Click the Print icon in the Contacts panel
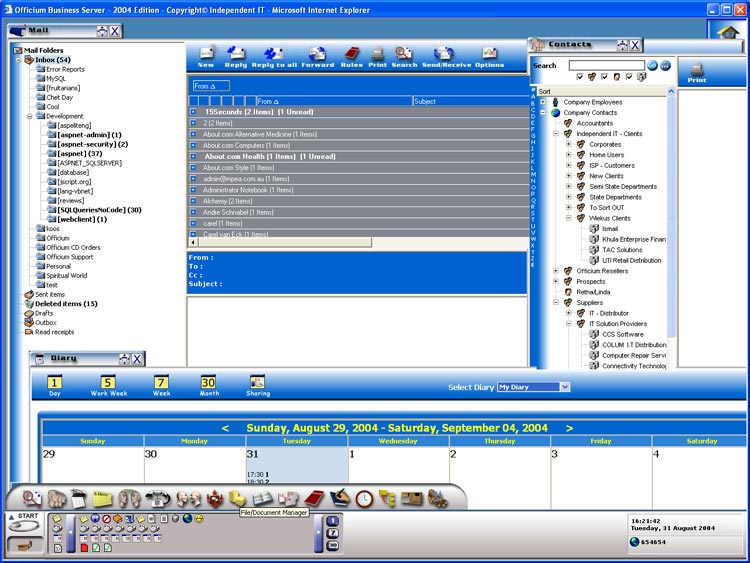The image size is (750, 563). tap(697, 72)
